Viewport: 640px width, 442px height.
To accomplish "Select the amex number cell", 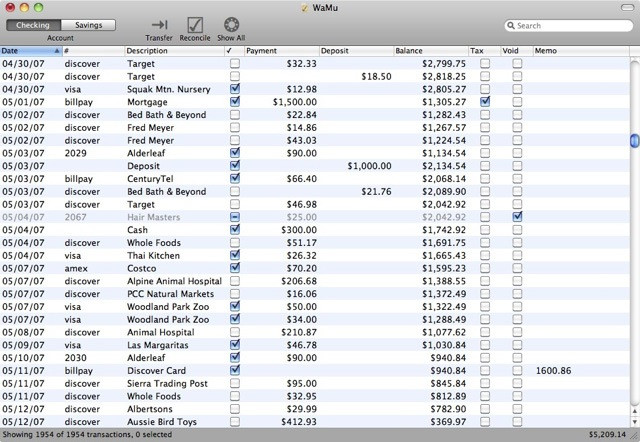I will click(76, 268).
